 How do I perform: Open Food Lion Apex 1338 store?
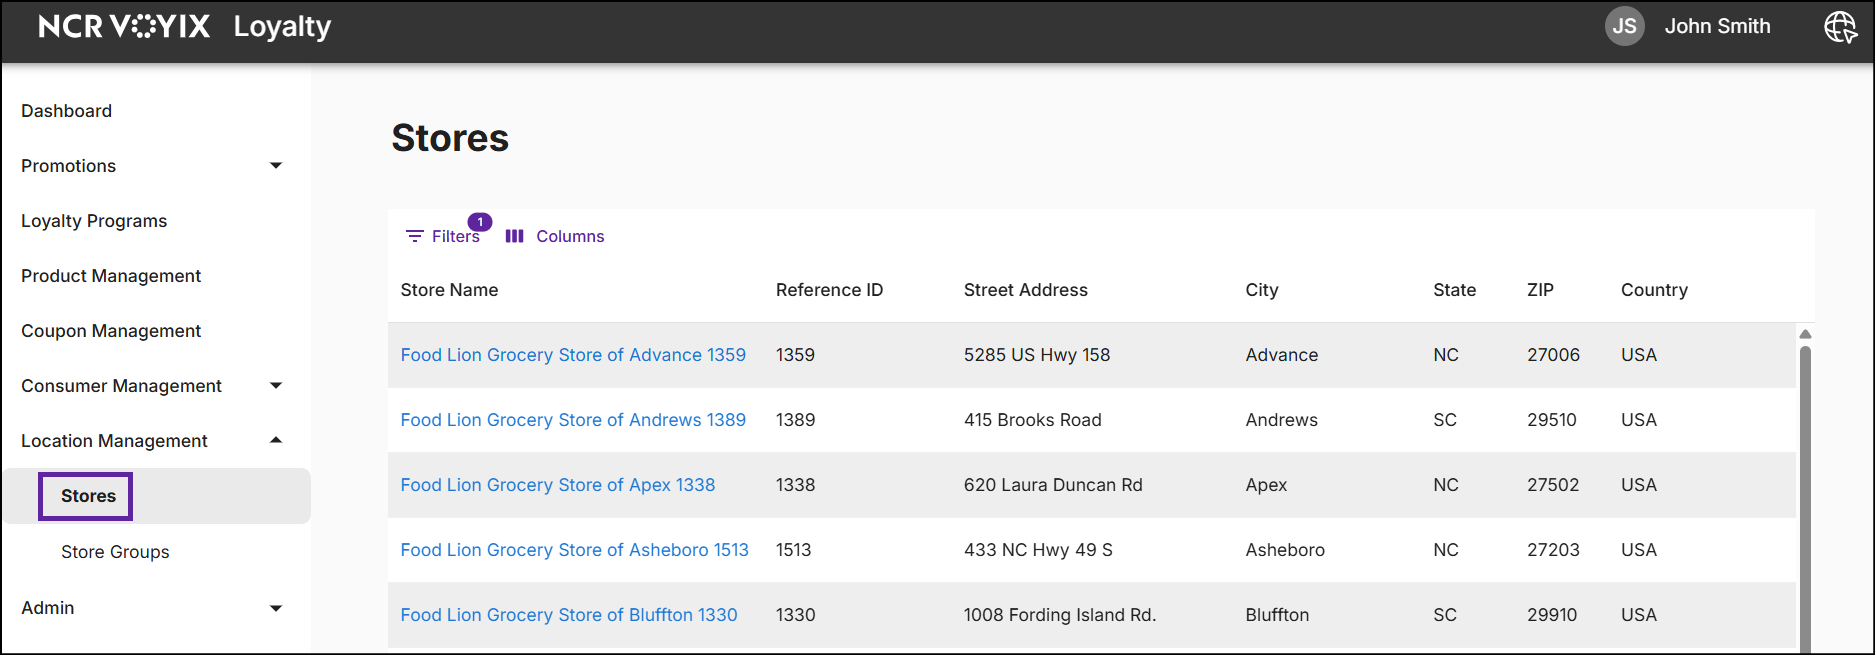tap(558, 485)
